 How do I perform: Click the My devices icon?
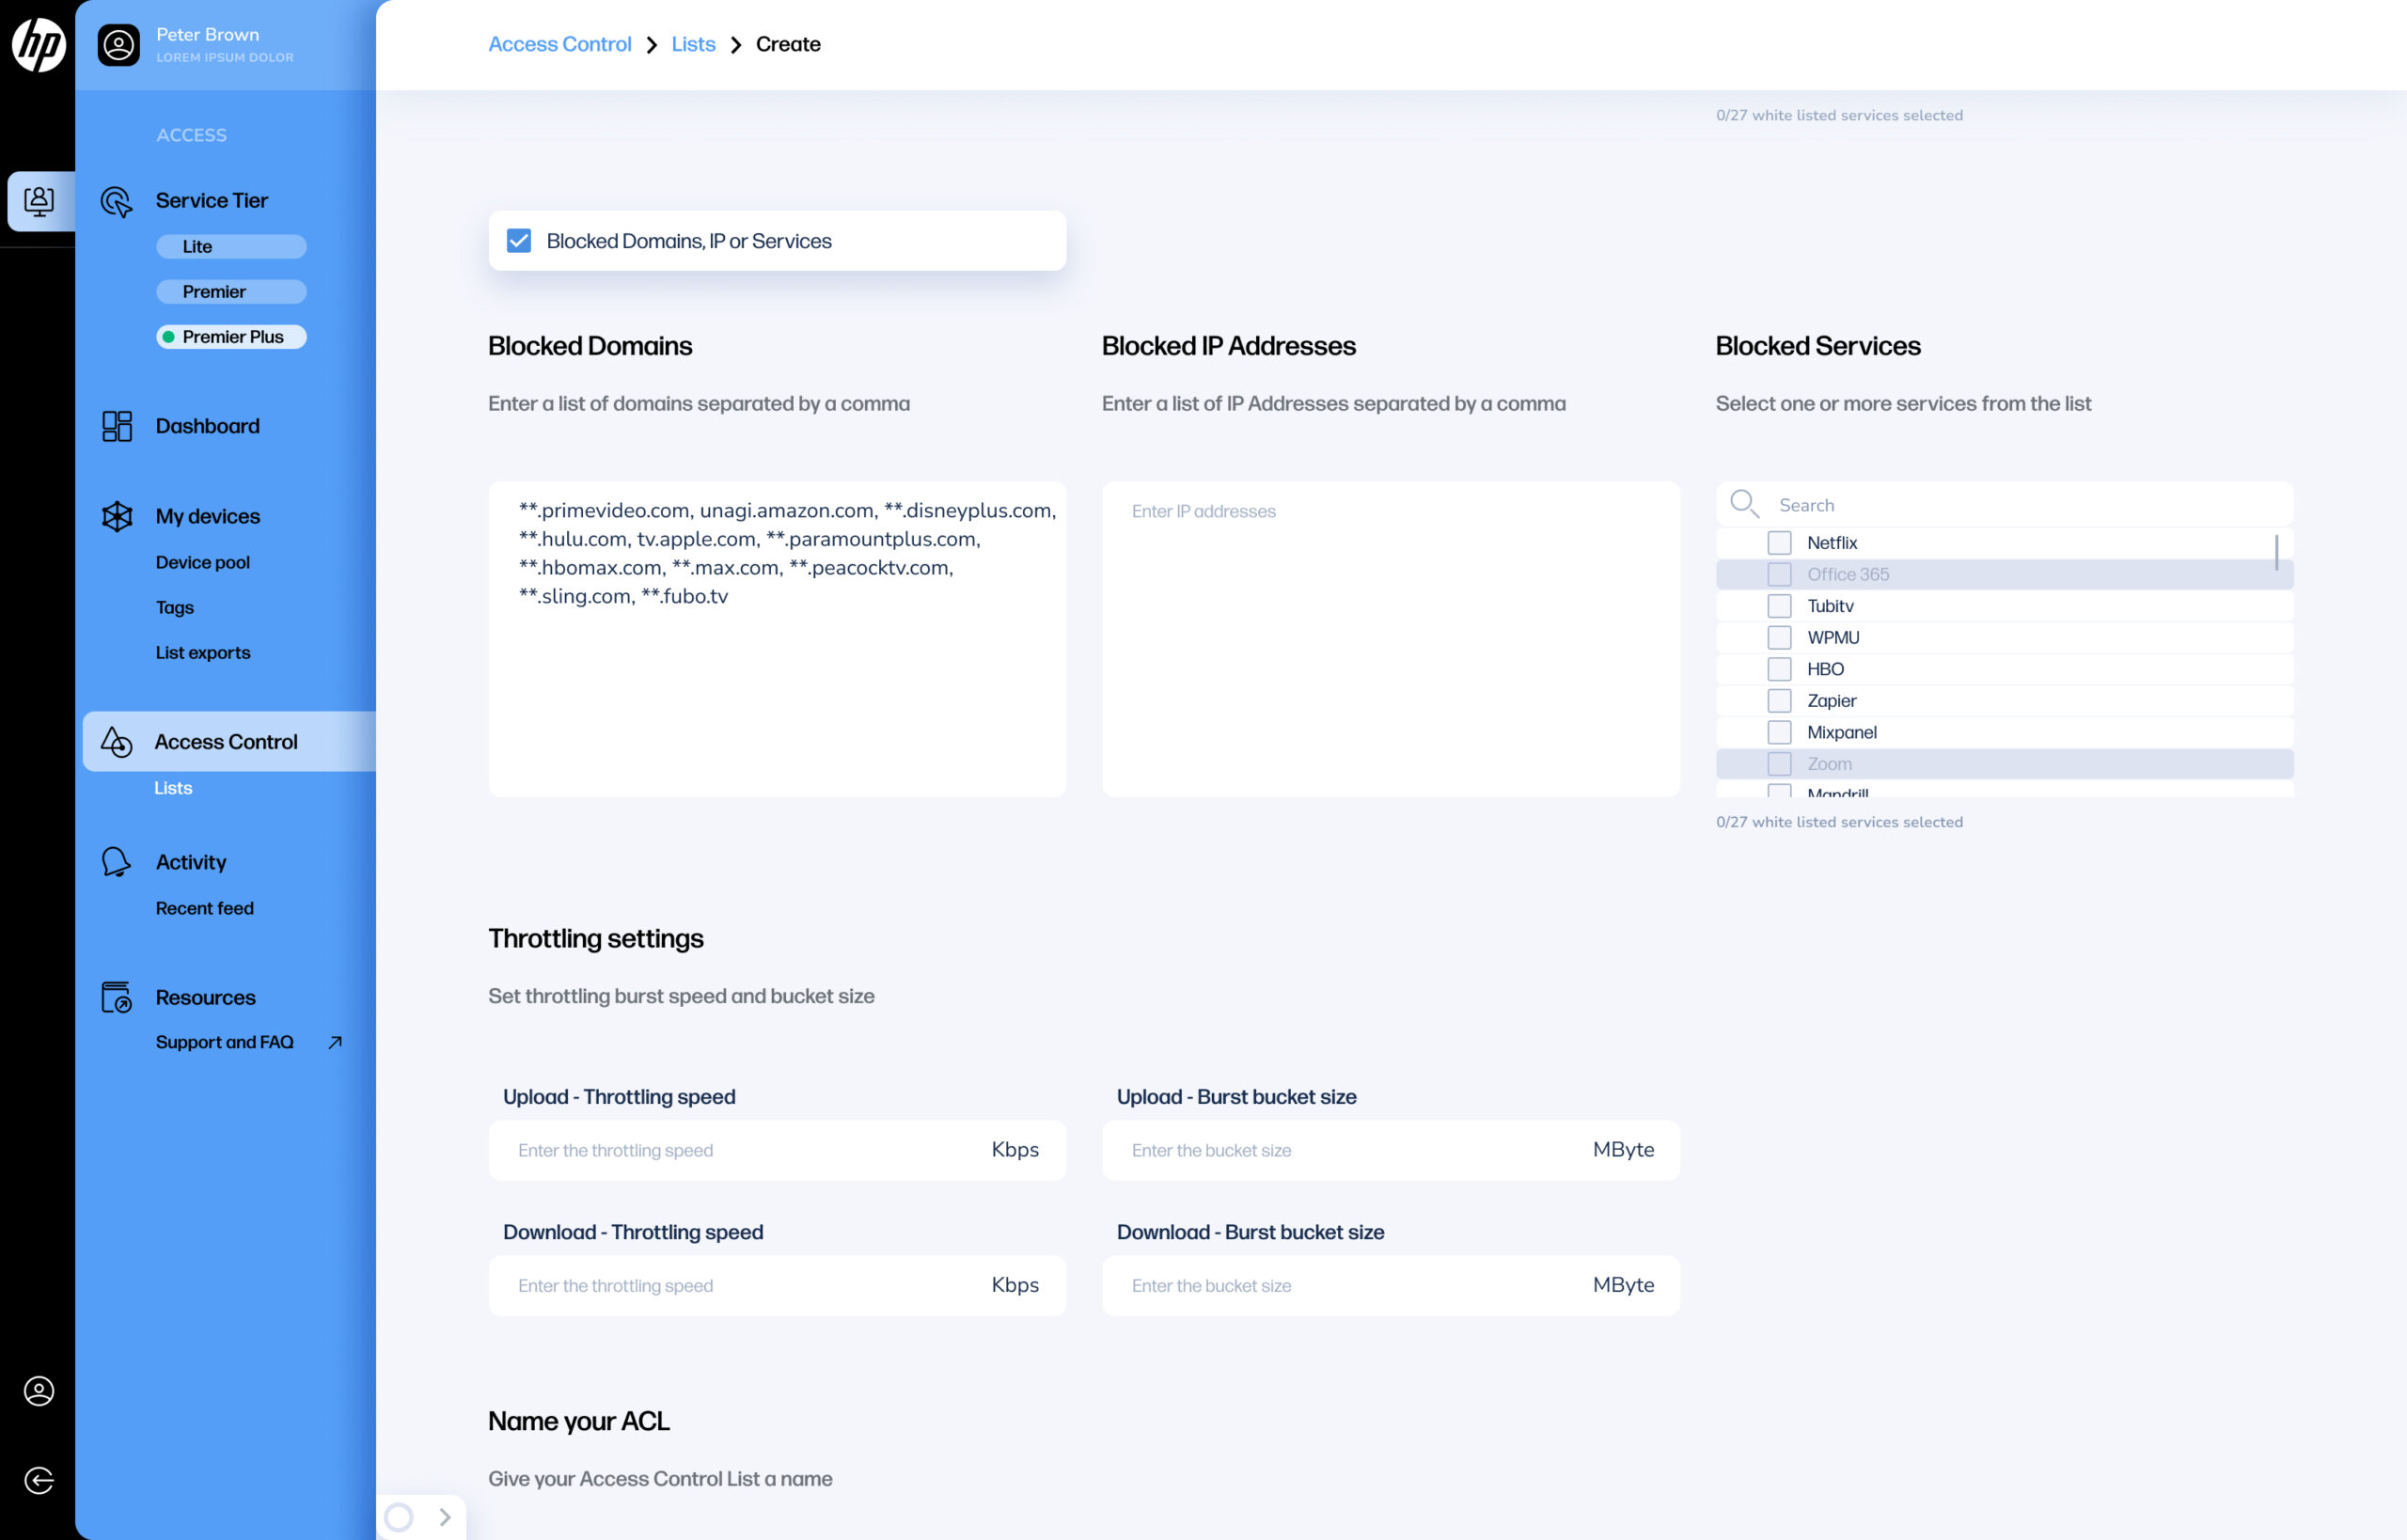(116, 516)
